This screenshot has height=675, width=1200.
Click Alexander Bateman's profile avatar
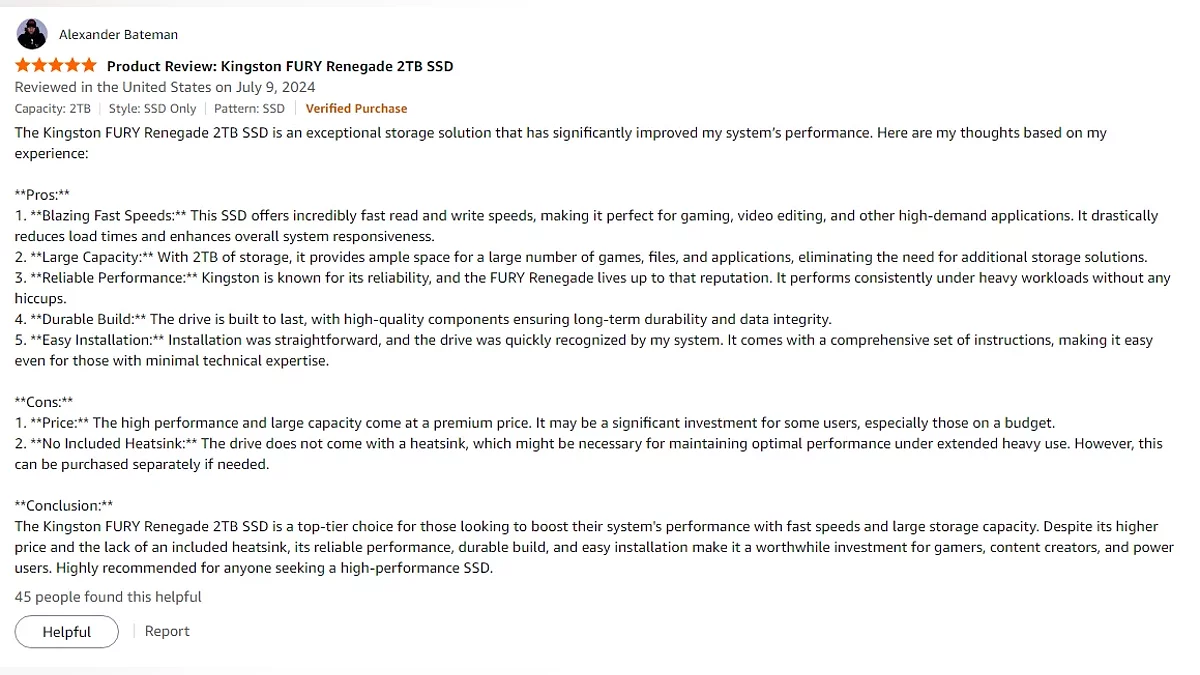coord(32,34)
